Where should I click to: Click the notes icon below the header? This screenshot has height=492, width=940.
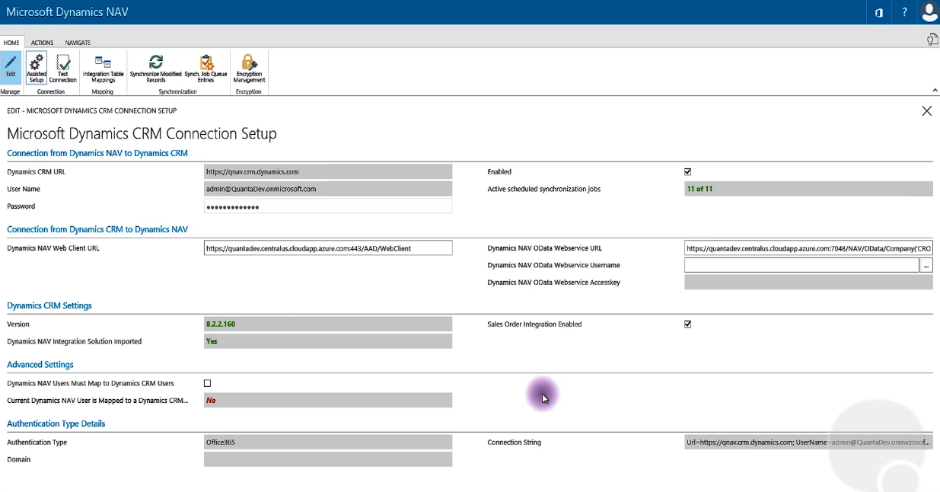pos(932,40)
